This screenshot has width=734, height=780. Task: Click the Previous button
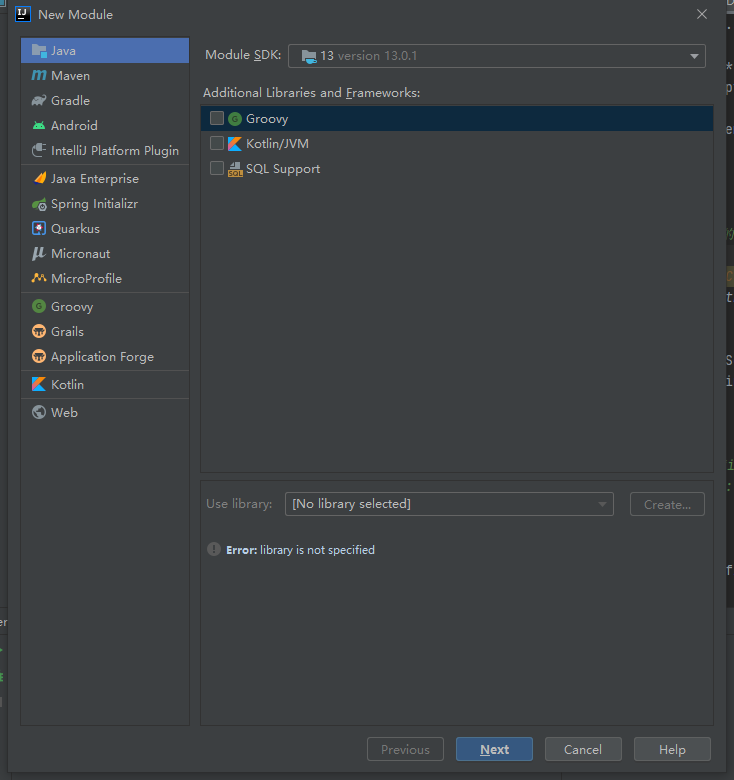(405, 749)
